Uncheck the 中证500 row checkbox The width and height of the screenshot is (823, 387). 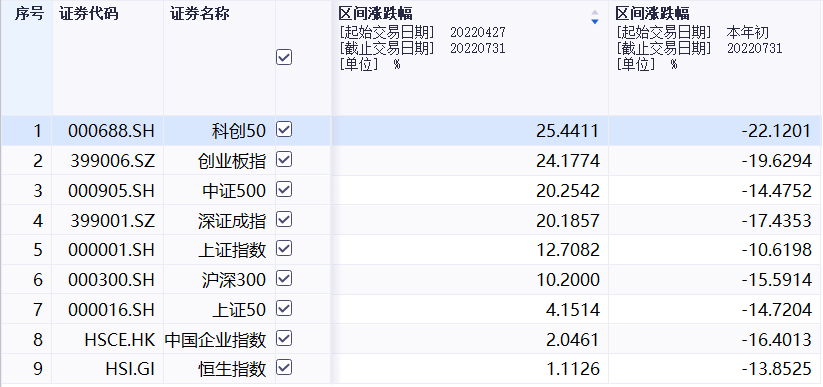pyautogui.click(x=284, y=189)
